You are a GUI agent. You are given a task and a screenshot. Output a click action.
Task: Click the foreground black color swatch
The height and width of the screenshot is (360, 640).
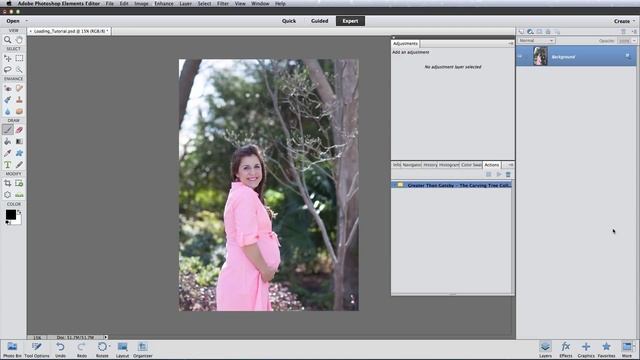pyautogui.click(x=10, y=214)
